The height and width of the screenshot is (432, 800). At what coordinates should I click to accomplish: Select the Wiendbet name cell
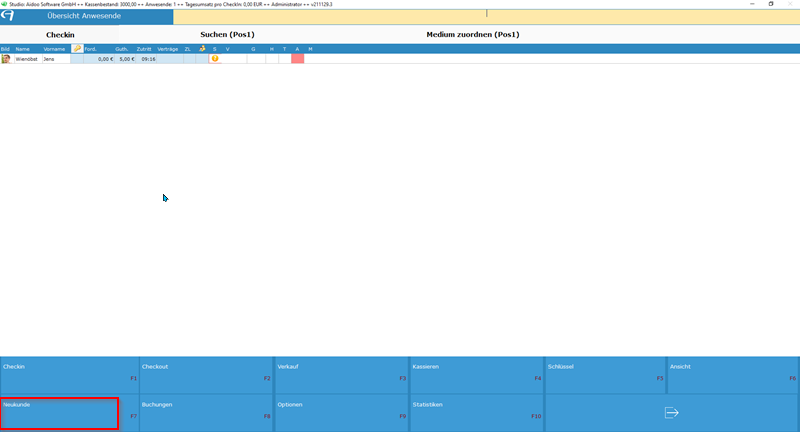click(28, 59)
